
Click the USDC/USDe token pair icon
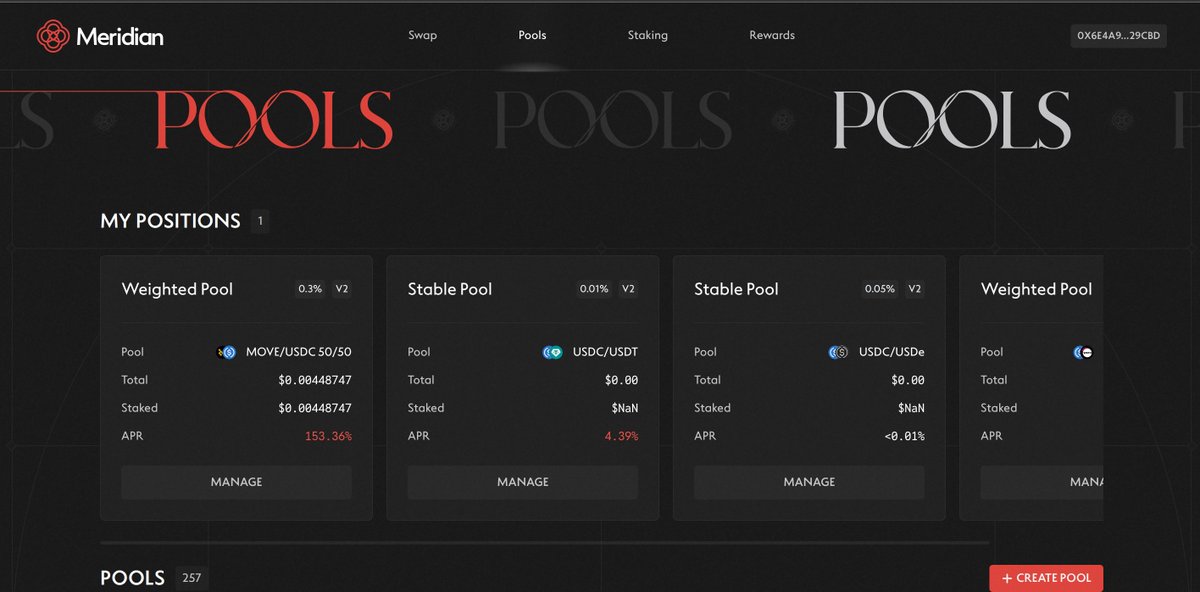[838, 352]
